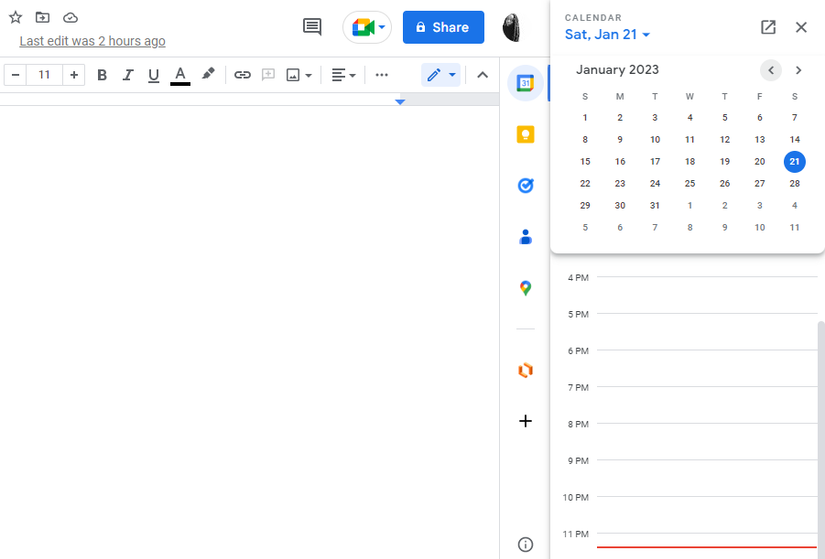Click the Insert link icon

point(242,75)
